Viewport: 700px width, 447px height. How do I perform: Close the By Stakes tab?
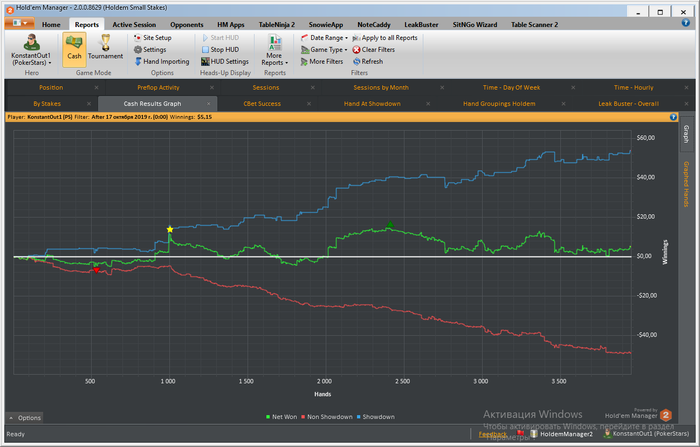[89, 104]
